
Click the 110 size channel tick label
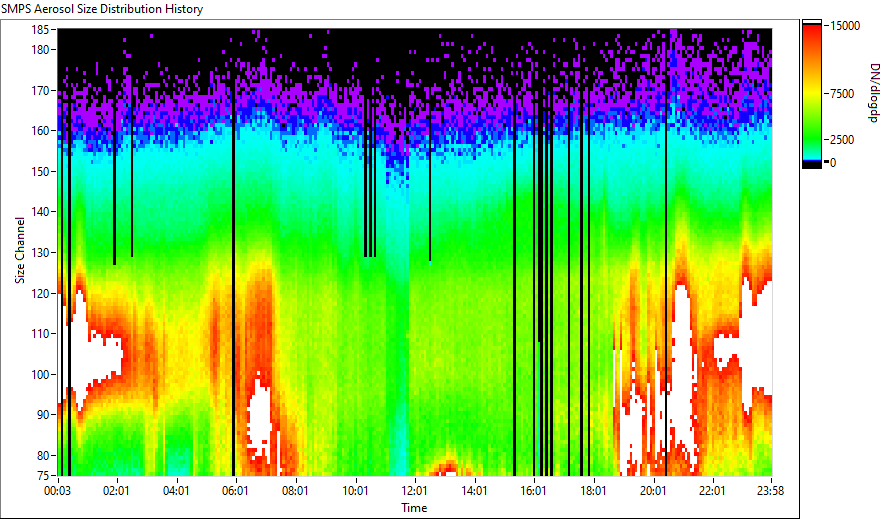[41, 334]
